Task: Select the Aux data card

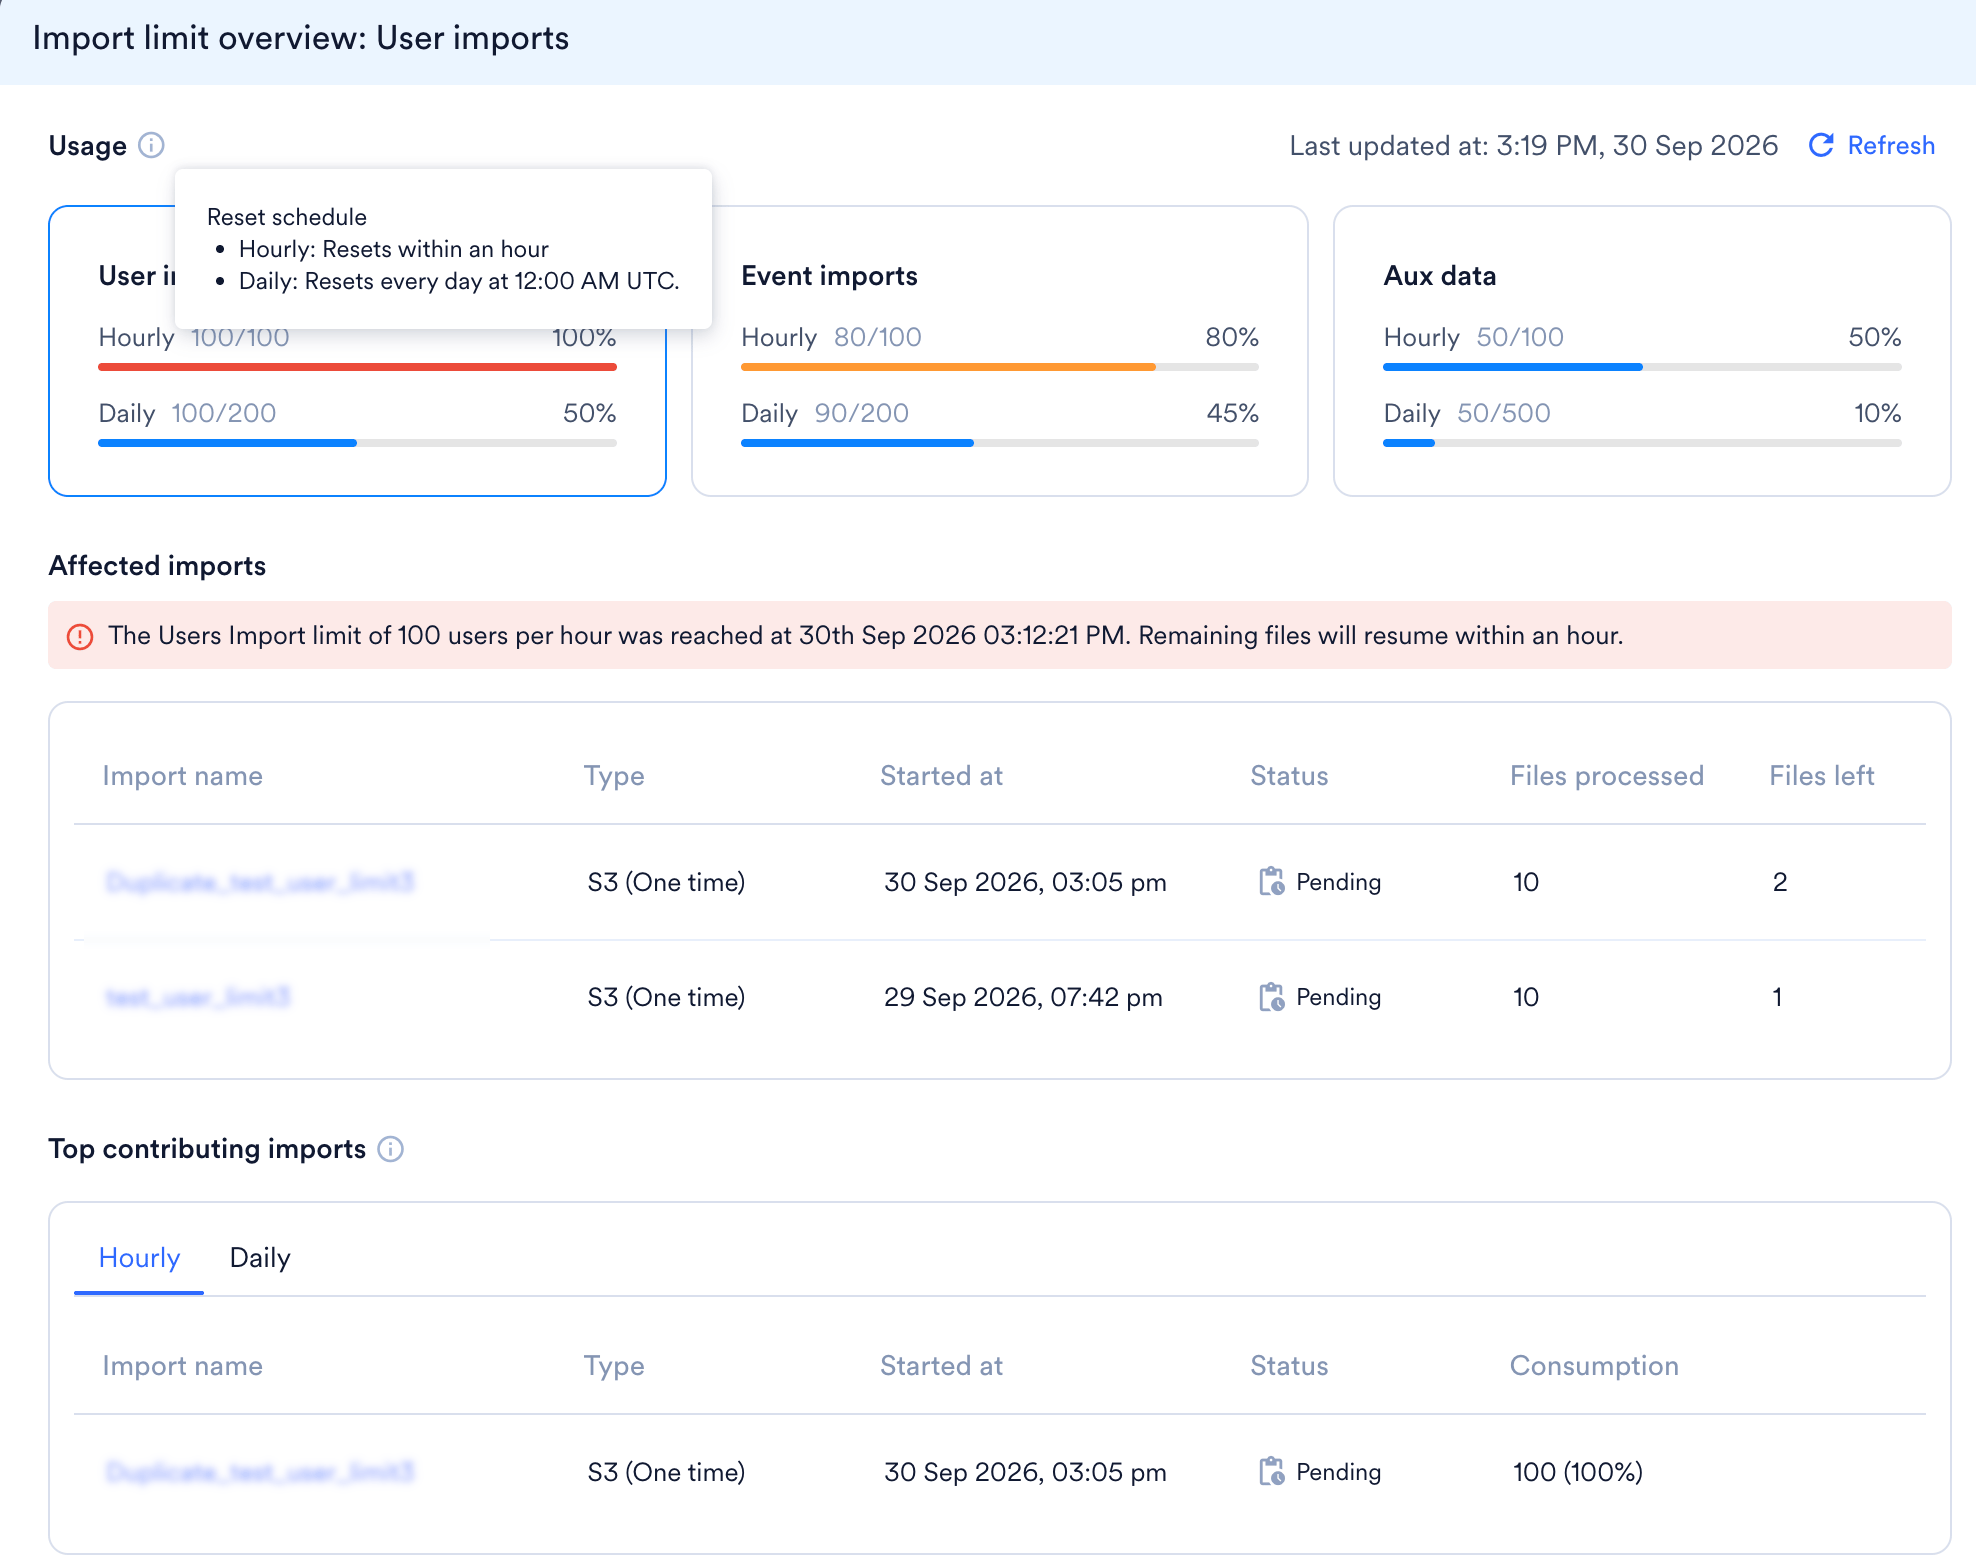Action: coord(1642,351)
